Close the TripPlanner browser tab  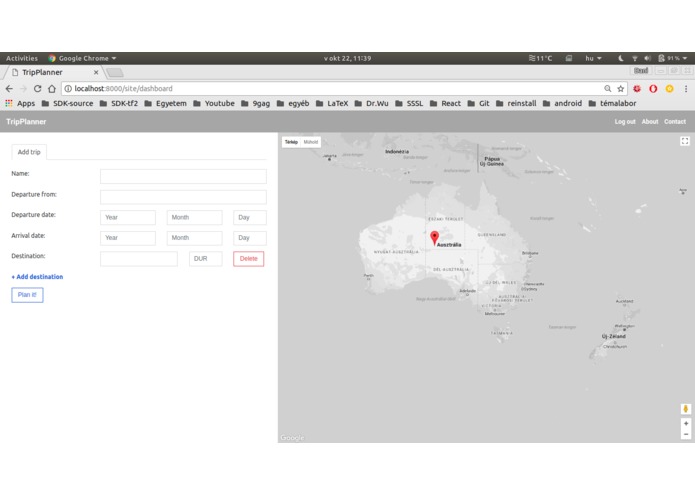point(96,72)
